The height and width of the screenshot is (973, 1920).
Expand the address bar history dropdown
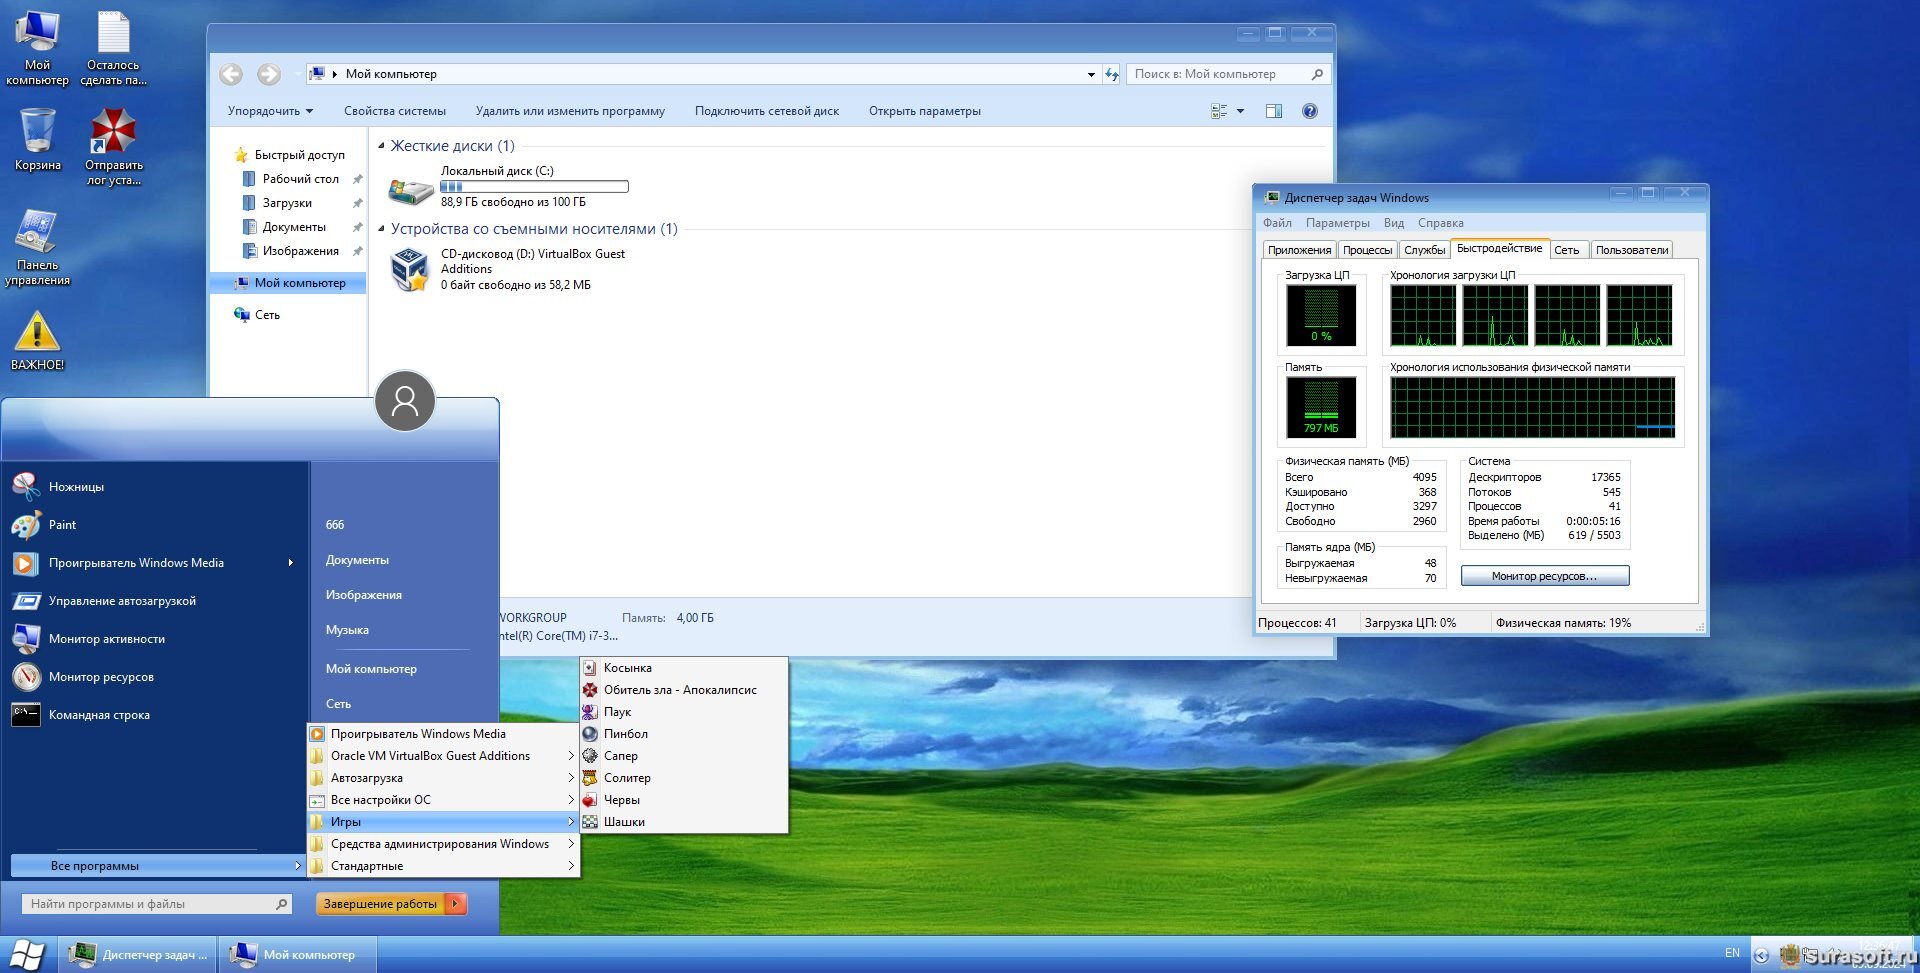[x=1090, y=74]
